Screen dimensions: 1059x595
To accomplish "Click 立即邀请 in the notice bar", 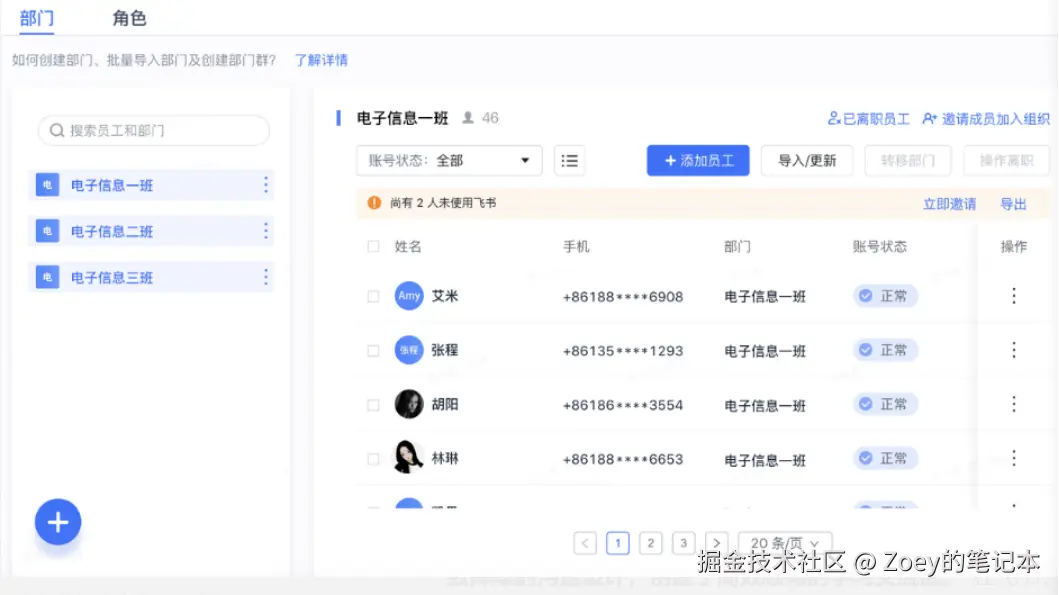I will [x=949, y=203].
